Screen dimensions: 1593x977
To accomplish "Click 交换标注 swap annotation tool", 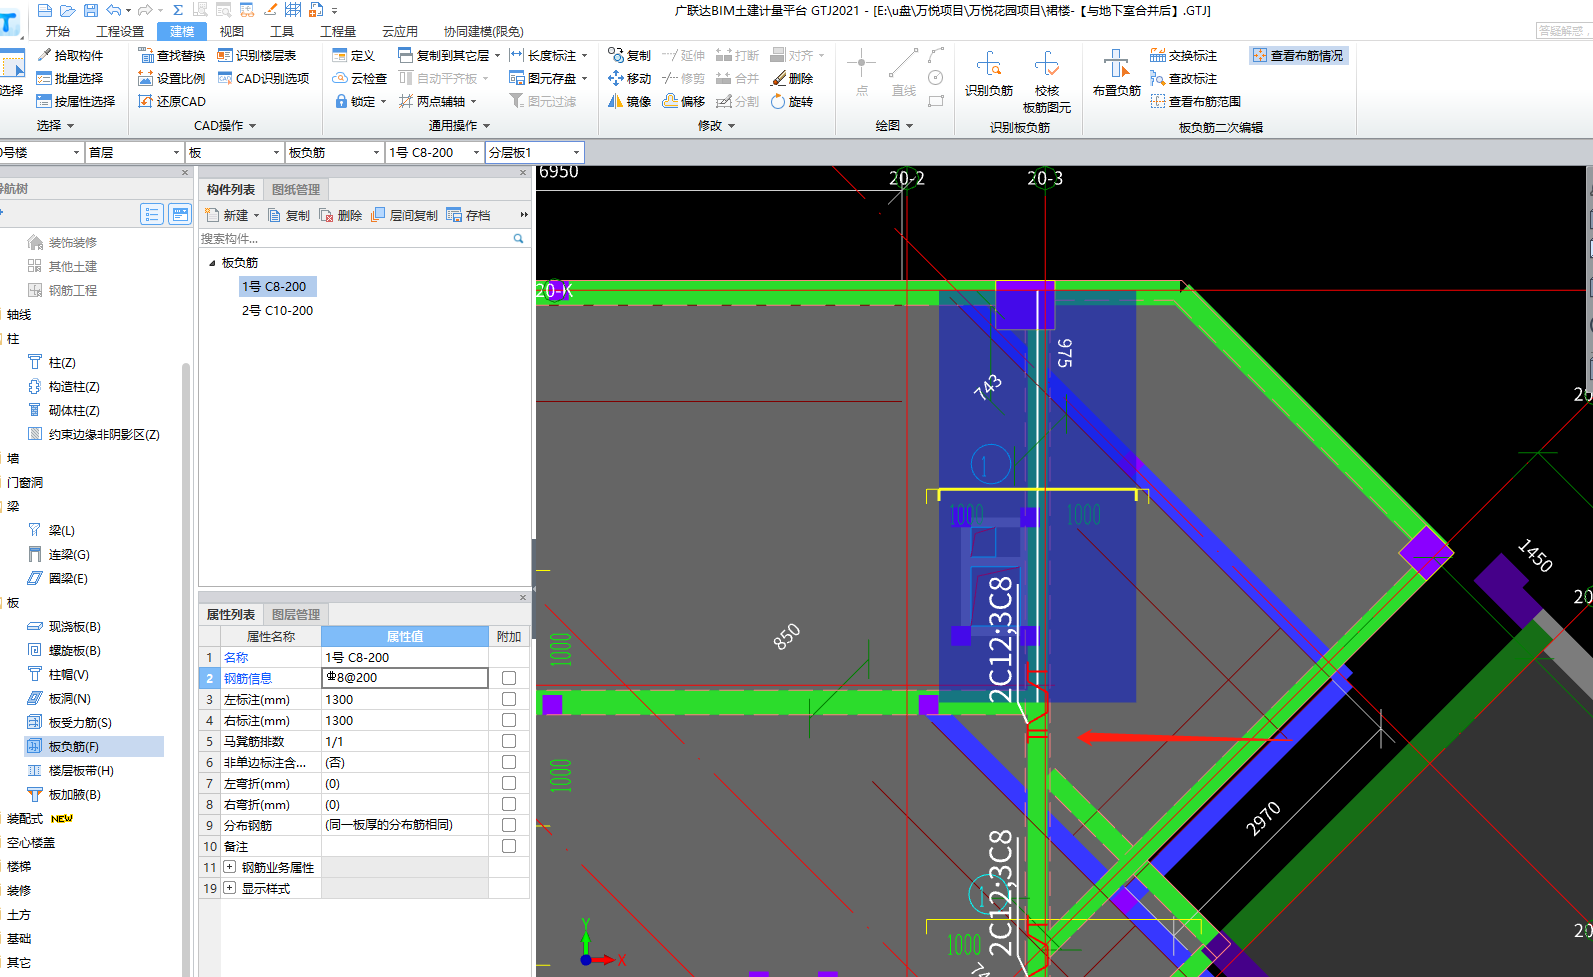I will [1184, 55].
